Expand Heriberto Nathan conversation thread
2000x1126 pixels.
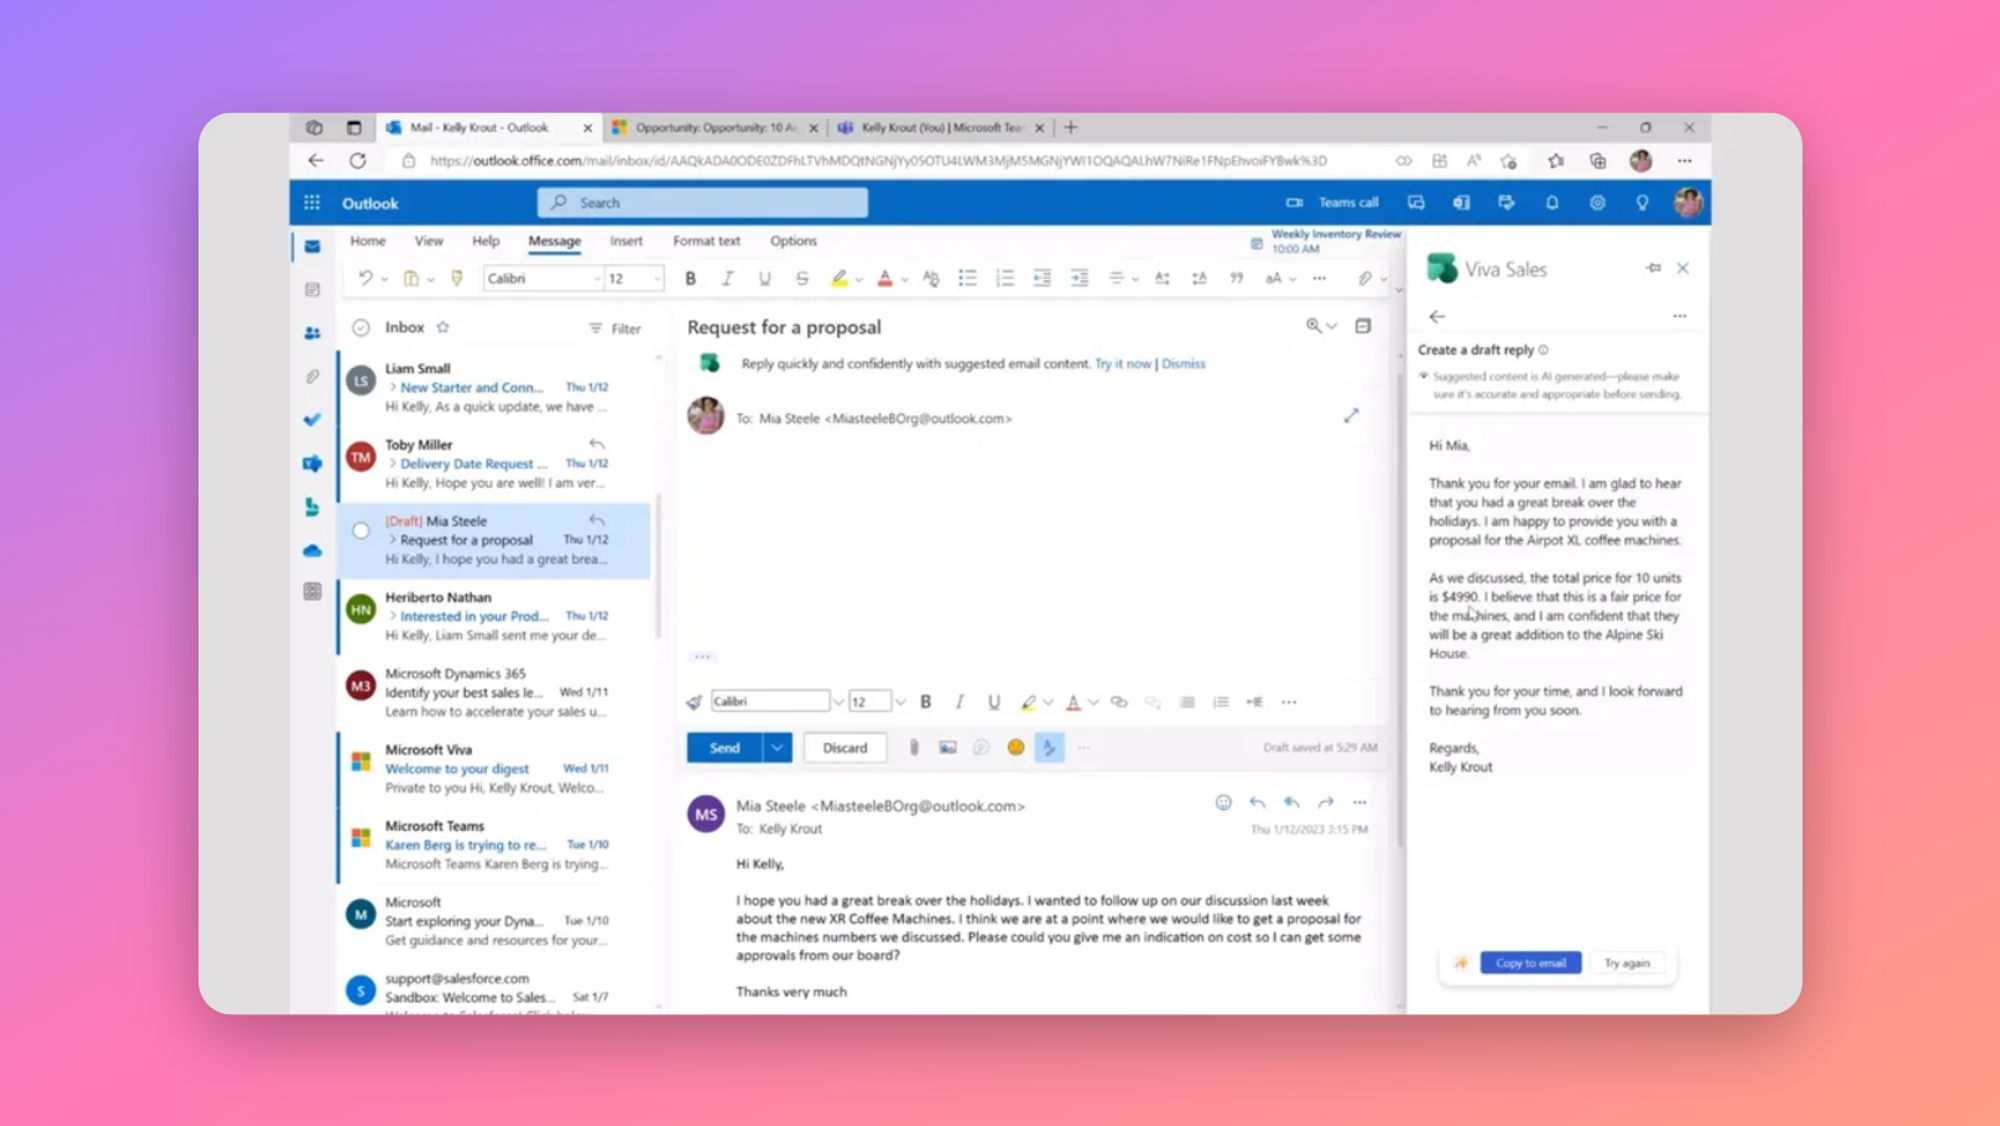tap(393, 617)
